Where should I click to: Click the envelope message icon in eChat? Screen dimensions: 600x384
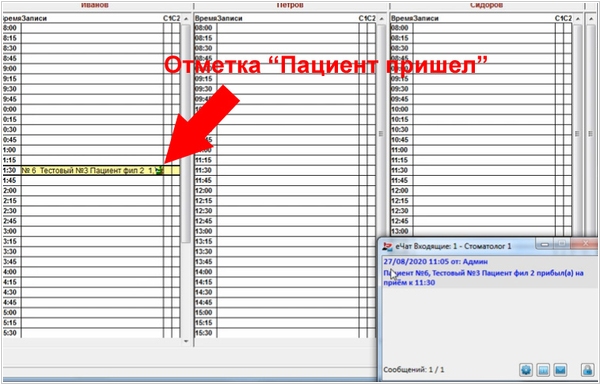(560, 370)
